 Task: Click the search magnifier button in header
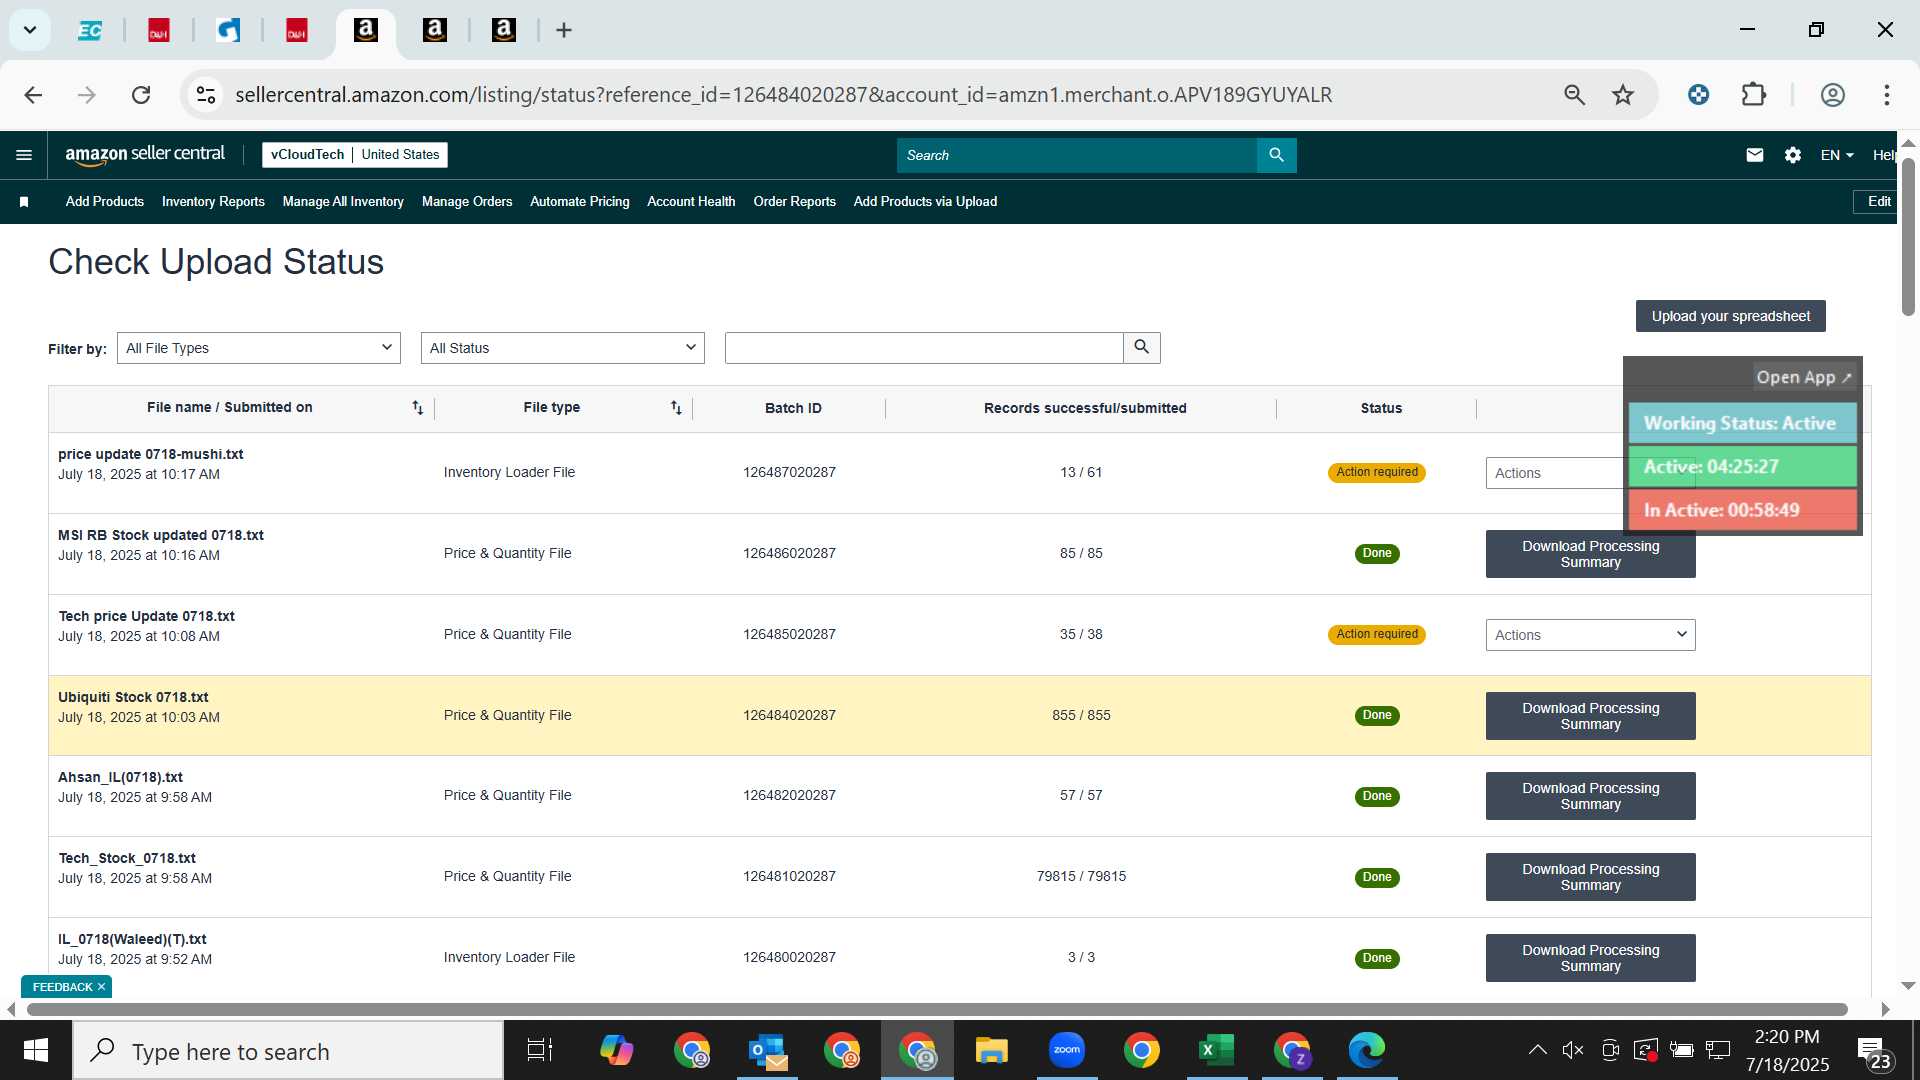click(x=1276, y=155)
